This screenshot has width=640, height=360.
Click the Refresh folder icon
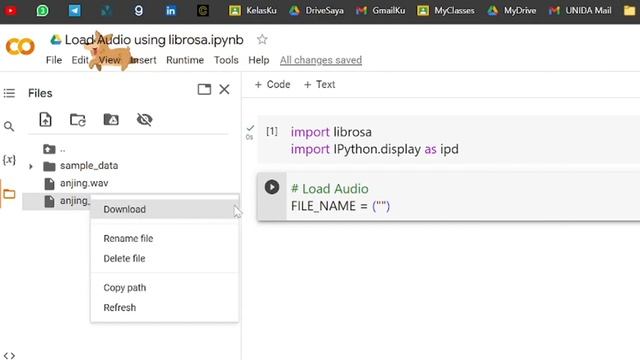tap(78, 120)
